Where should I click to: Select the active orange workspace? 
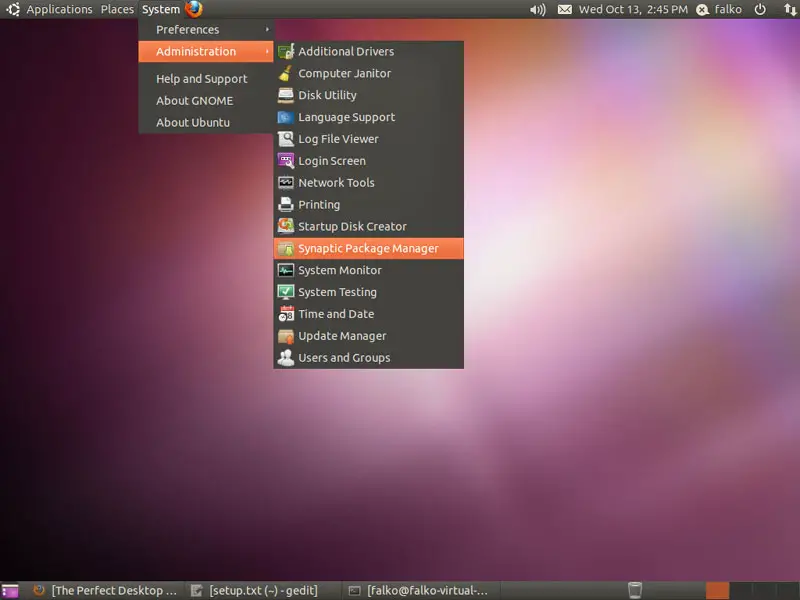(717, 591)
